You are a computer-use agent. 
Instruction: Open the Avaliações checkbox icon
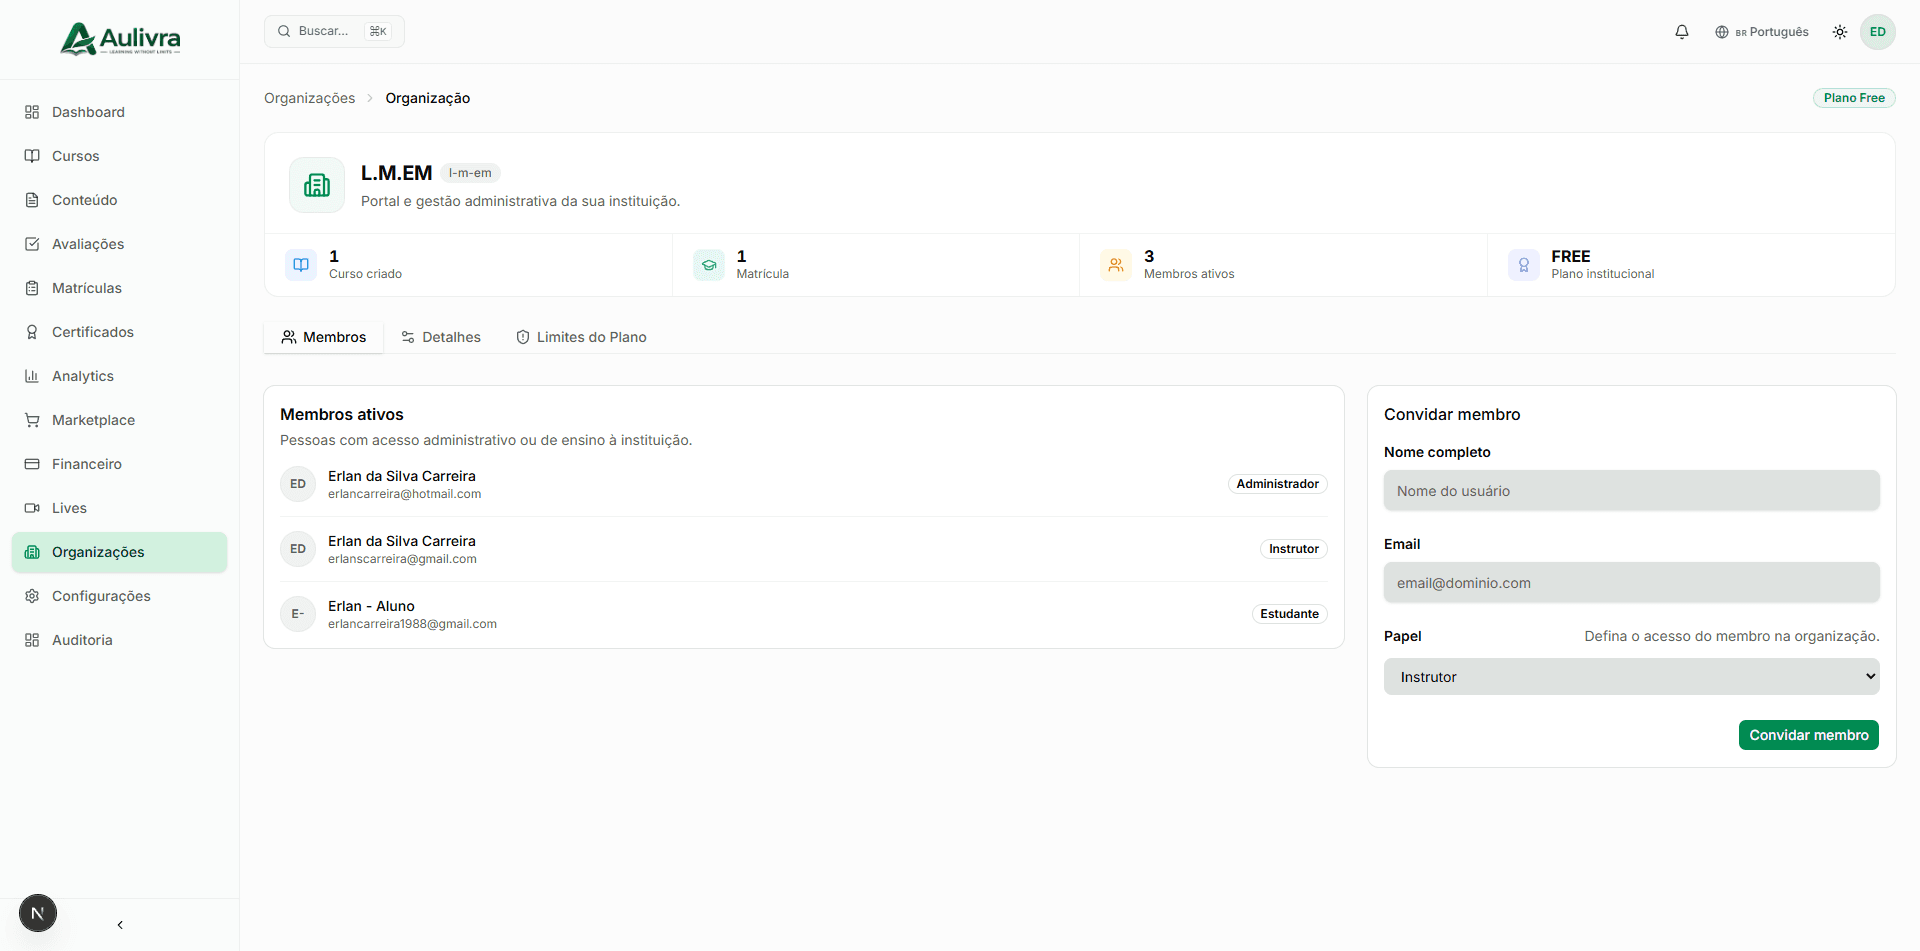pos(32,244)
